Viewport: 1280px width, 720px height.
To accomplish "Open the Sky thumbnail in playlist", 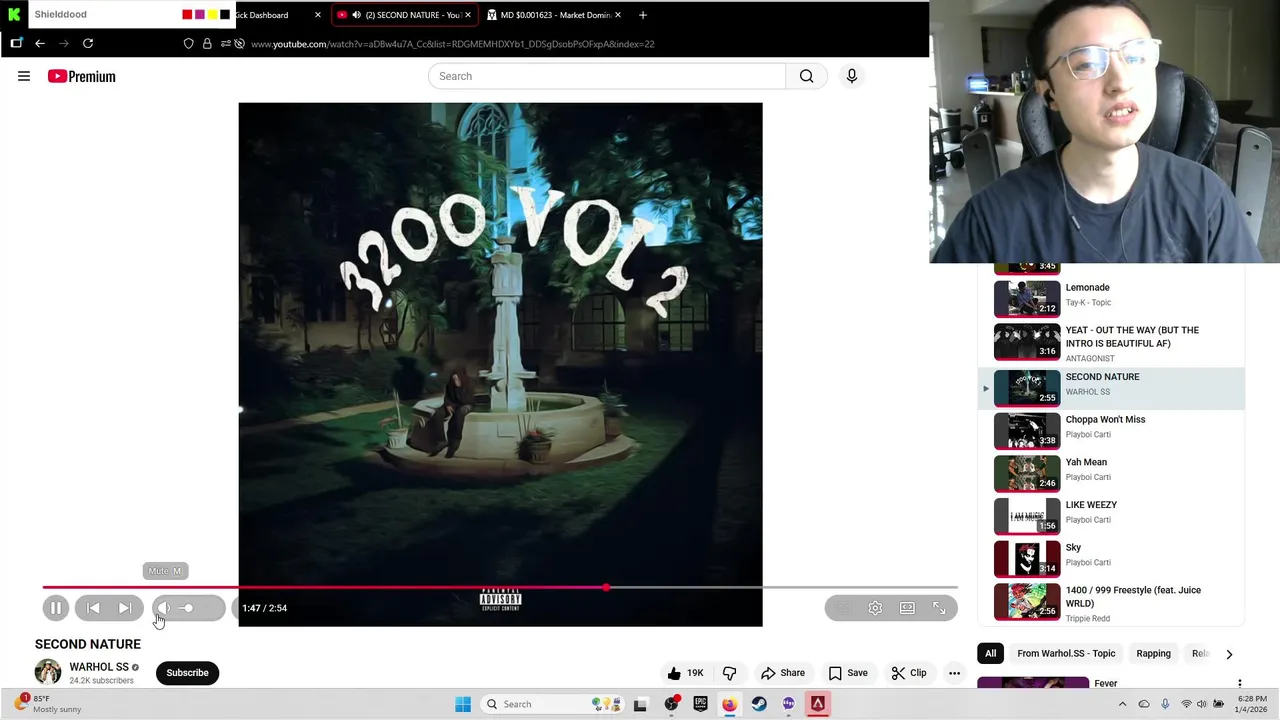I will [x=1027, y=559].
